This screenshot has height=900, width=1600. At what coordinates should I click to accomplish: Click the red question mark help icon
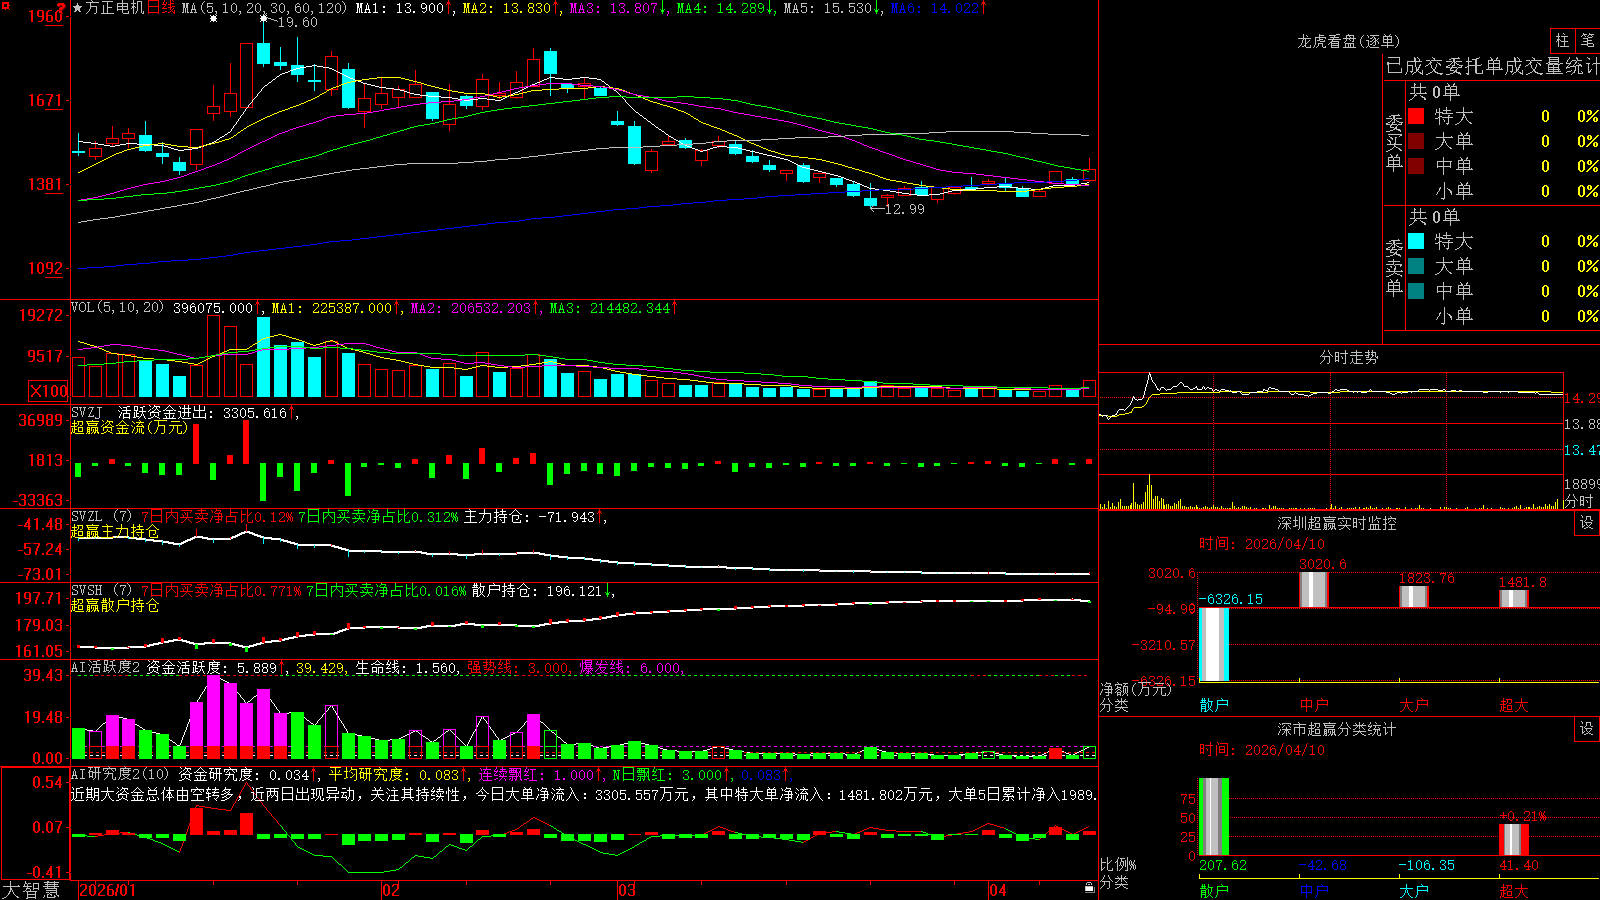[x=62, y=7]
